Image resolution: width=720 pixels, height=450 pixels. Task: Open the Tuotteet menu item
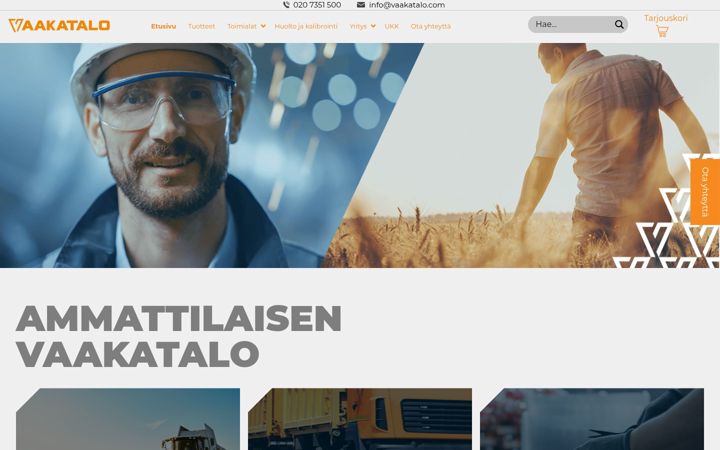[202, 26]
